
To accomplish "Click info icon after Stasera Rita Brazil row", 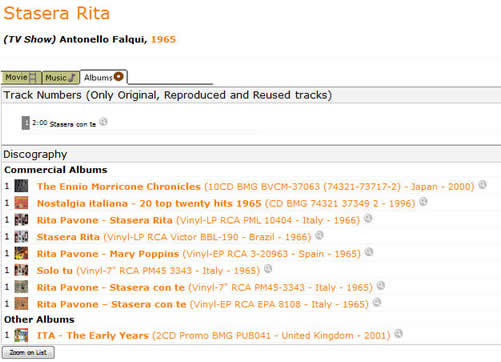I will tap(319, 235).
